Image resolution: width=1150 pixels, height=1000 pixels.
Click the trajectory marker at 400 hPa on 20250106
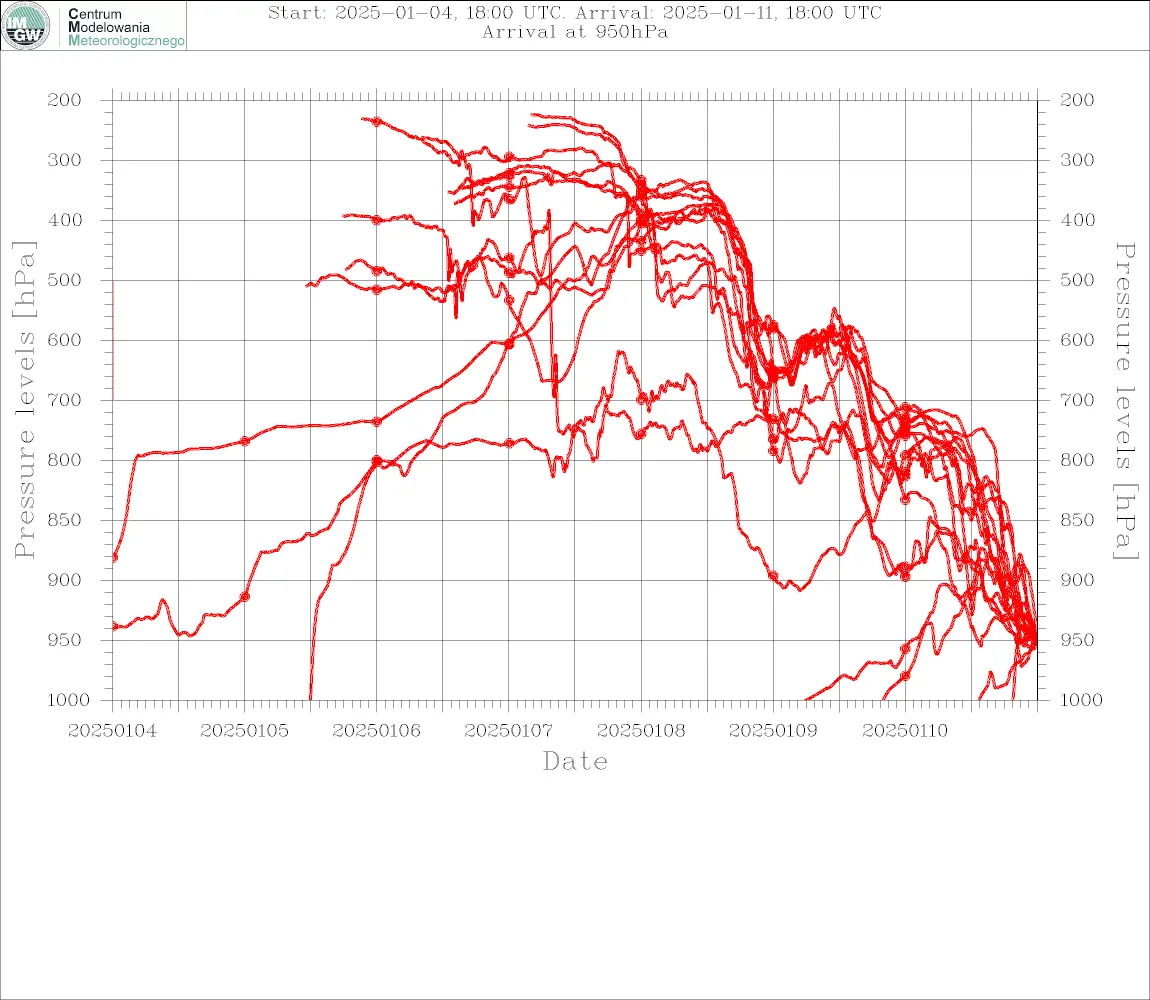[x=377, y=219]
